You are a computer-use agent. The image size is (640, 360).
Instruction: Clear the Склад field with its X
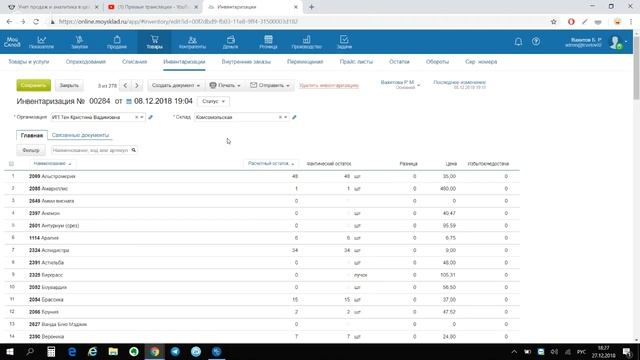(280, 117)
